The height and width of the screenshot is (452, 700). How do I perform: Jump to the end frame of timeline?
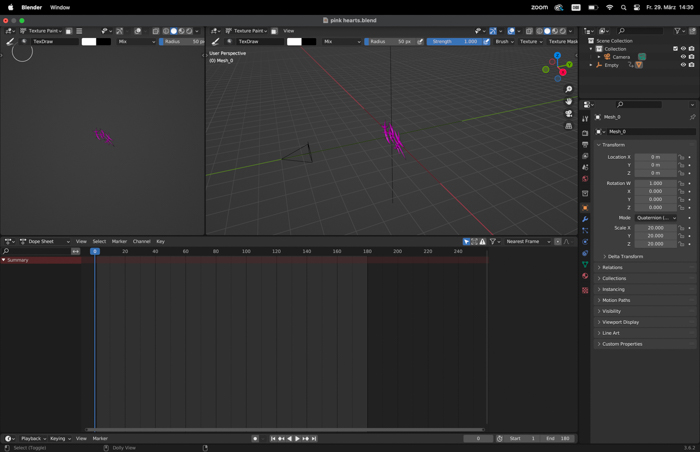(x=314, y=439)
